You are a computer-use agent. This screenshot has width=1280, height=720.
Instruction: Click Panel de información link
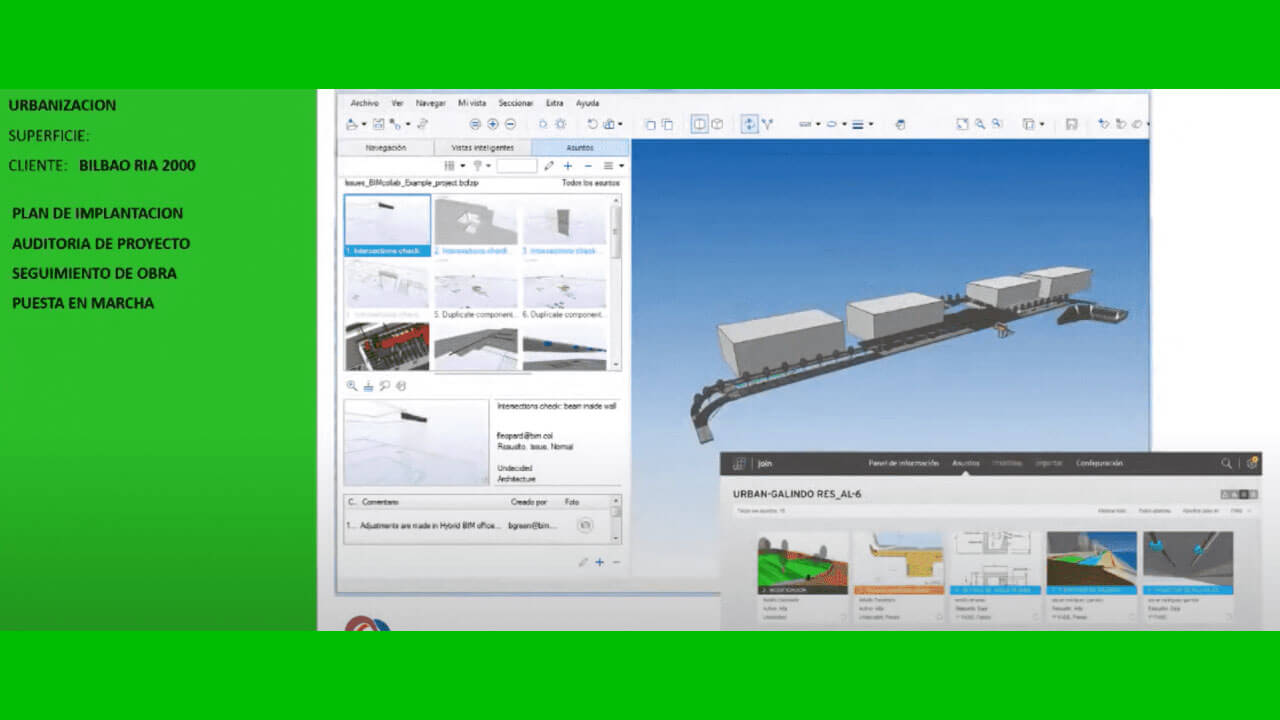pyautogui.click(x=903, y=463)
